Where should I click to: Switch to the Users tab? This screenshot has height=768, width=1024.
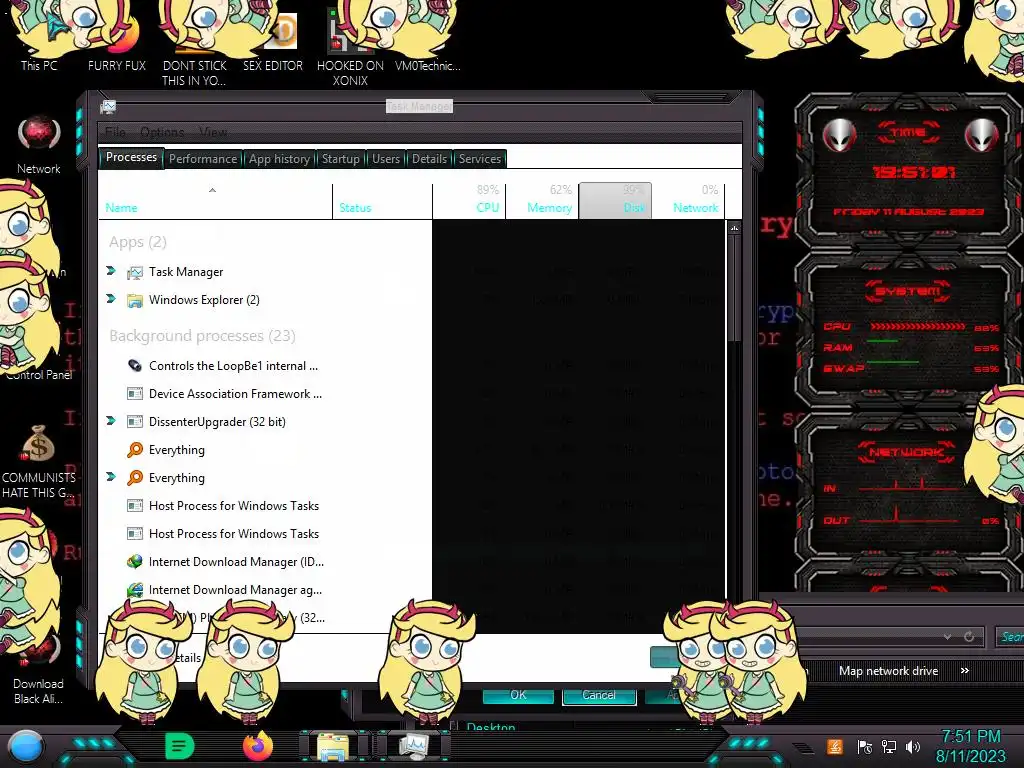tap(386, 159)
